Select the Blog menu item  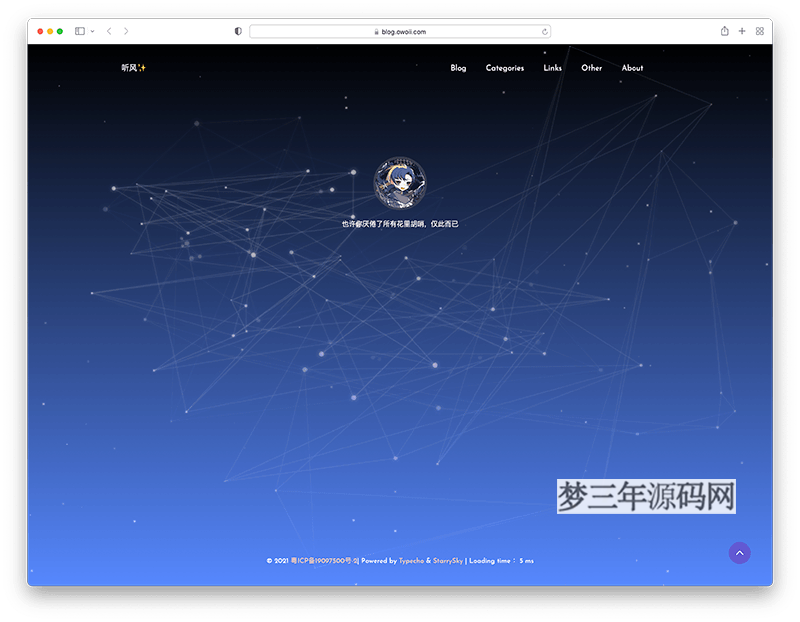point(458,68)
